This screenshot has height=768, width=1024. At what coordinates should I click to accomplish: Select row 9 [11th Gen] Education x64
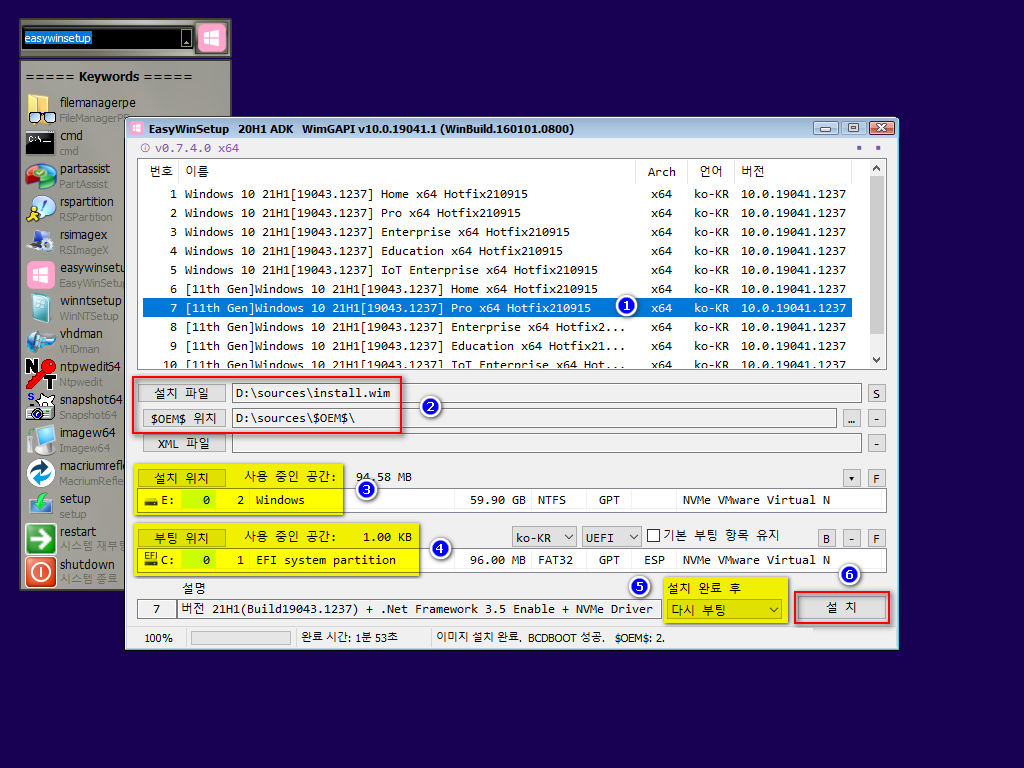pyautogui.click(x=497, y=345)
